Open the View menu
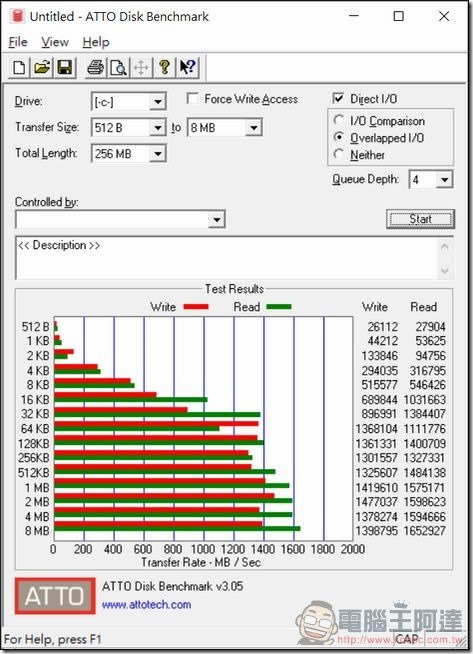 pyautogui.click(x=55, y=42)
